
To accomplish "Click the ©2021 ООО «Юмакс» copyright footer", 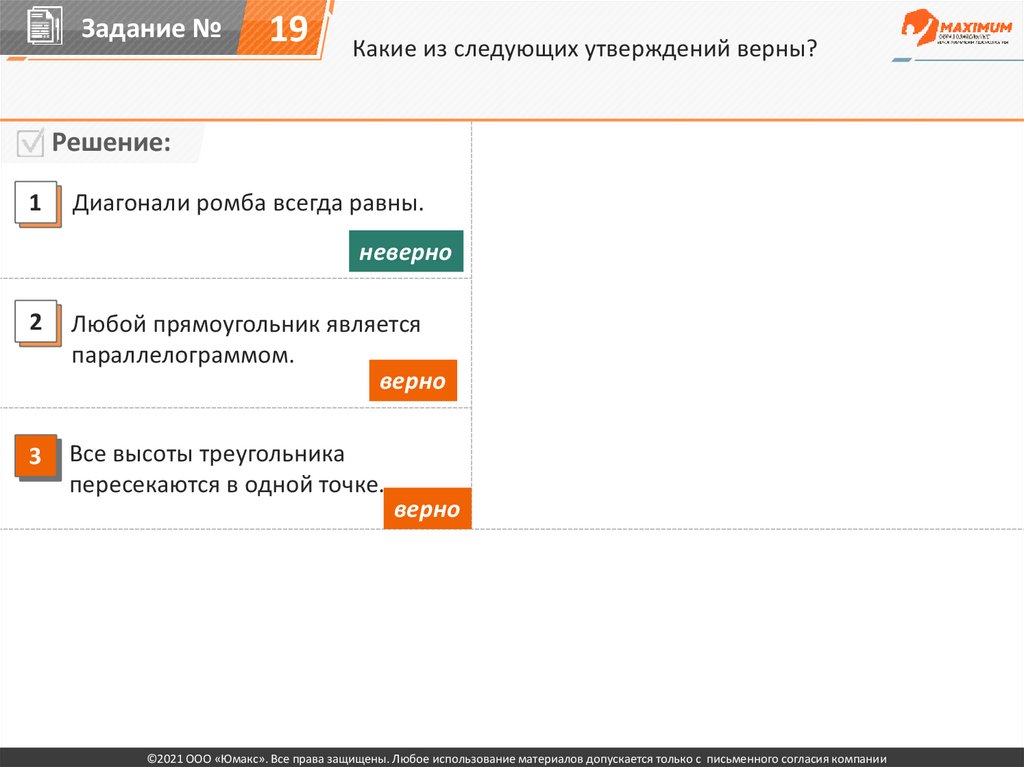I will pos(517,759).
